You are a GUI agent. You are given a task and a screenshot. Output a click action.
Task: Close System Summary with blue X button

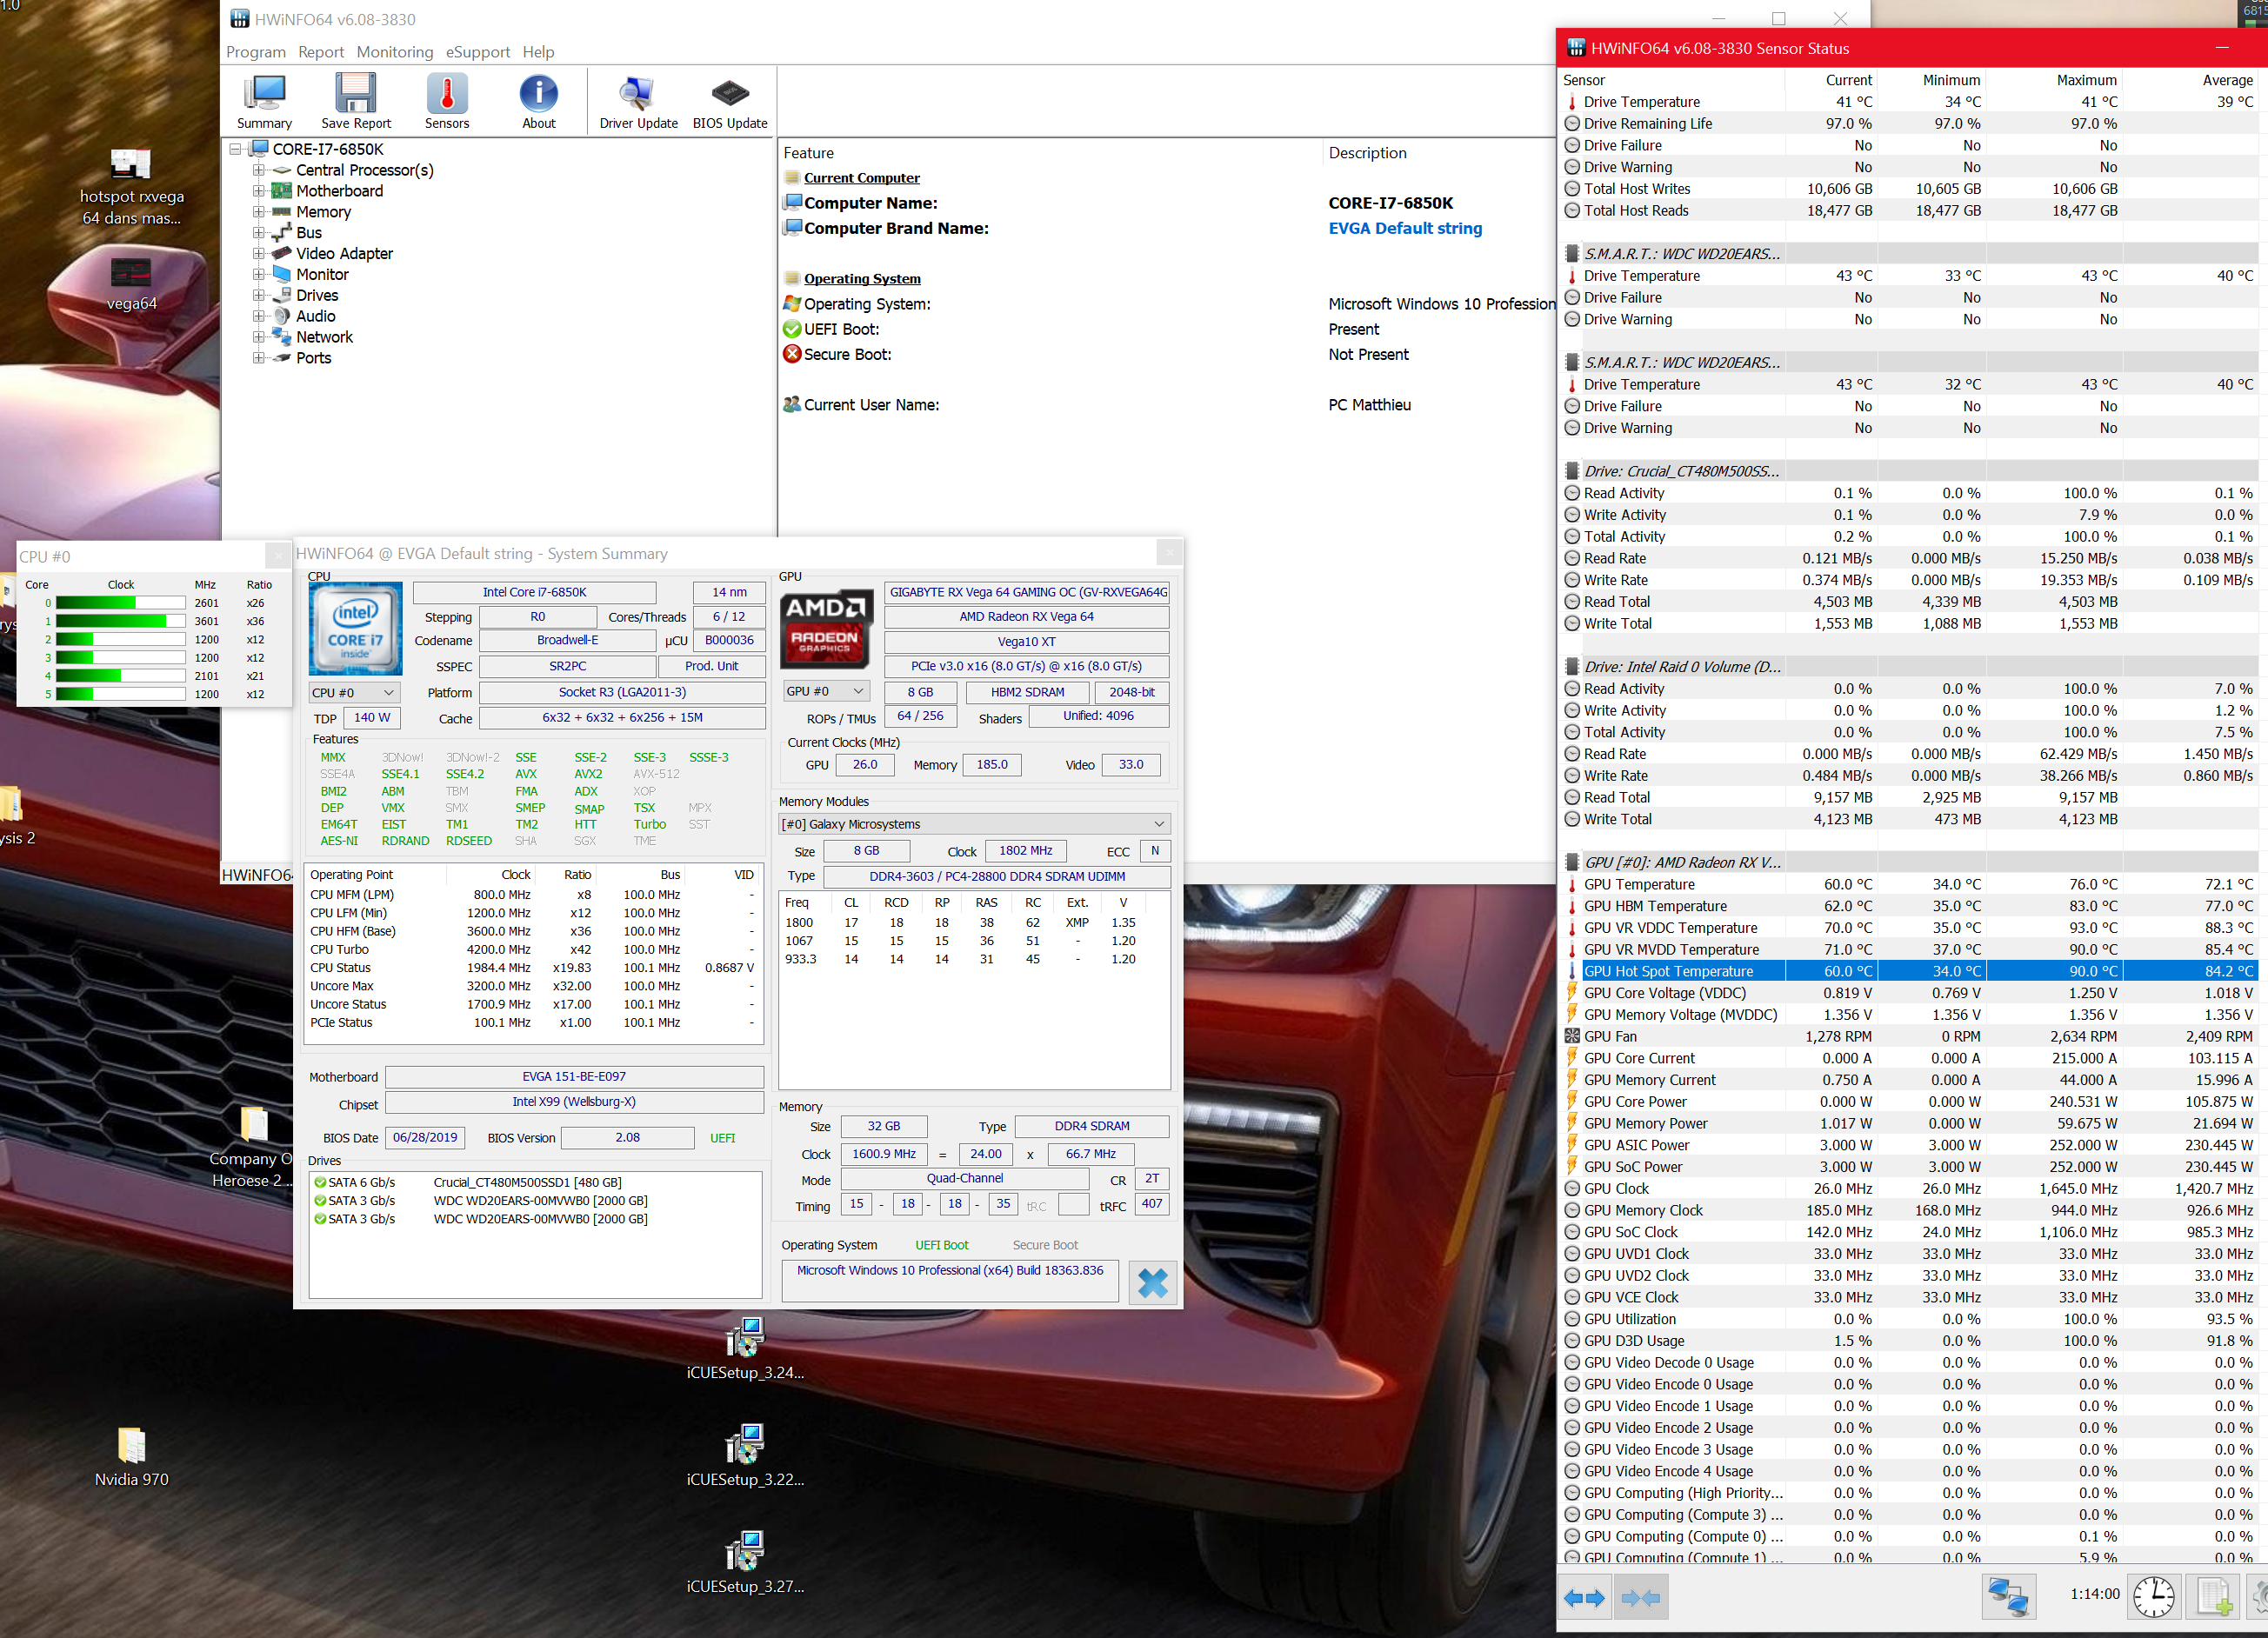pos(1152,1282)
